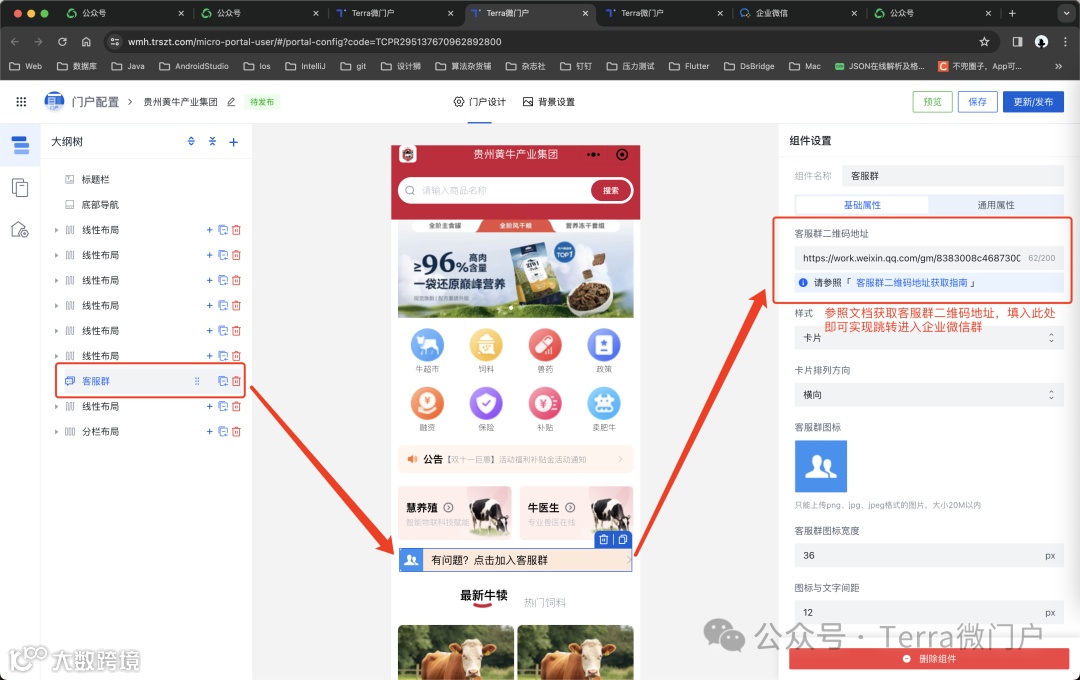
Task: Click the 保存 button
Action: click(977, 102)
